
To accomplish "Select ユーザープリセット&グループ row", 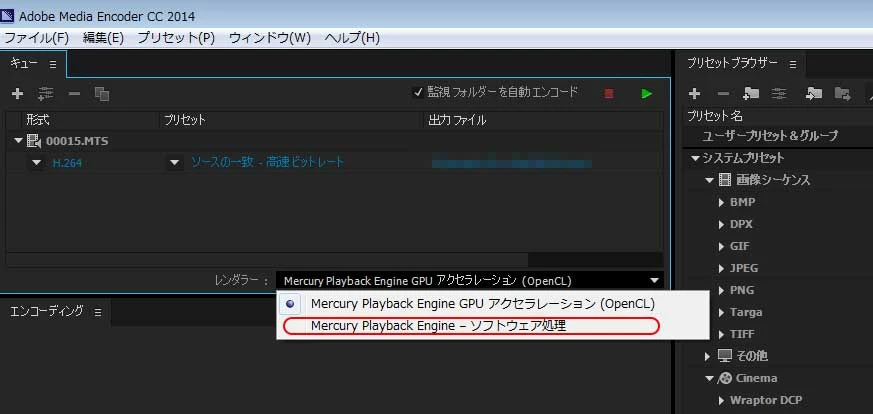I will (x=770, y=136).
